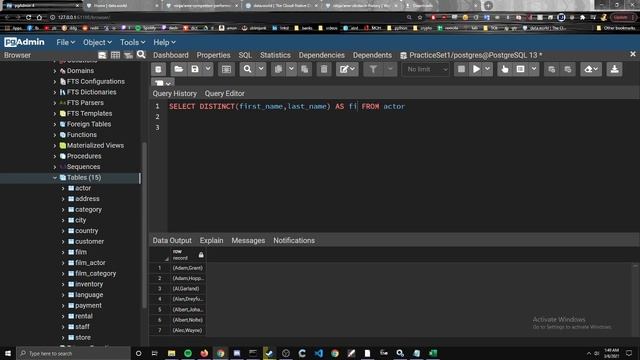This screenshot has width=640, height=360.
Task: Click the Copy rows icon
Action: click(278, 69)
